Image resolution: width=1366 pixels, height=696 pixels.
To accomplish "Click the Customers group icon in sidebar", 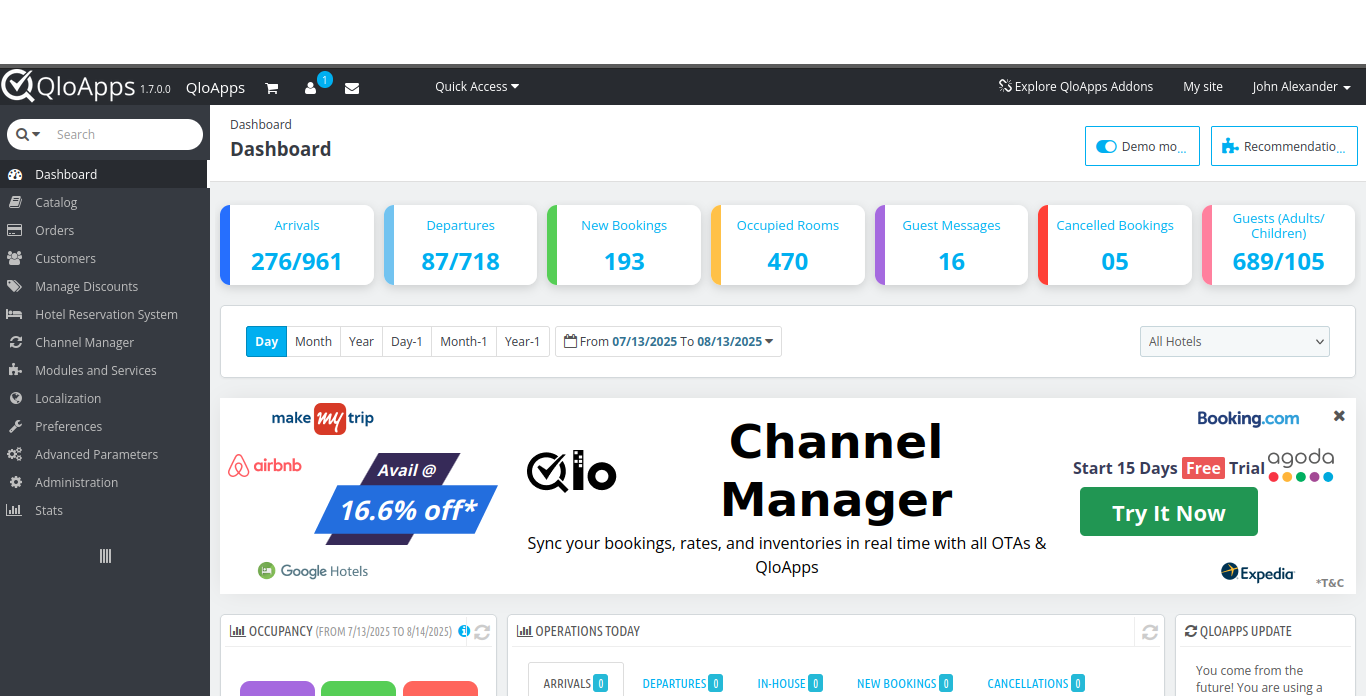I will click(14, 258).
